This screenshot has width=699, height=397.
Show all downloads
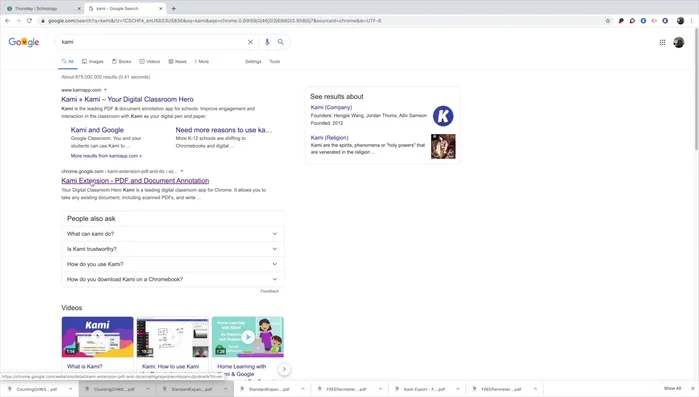point(672,389)
